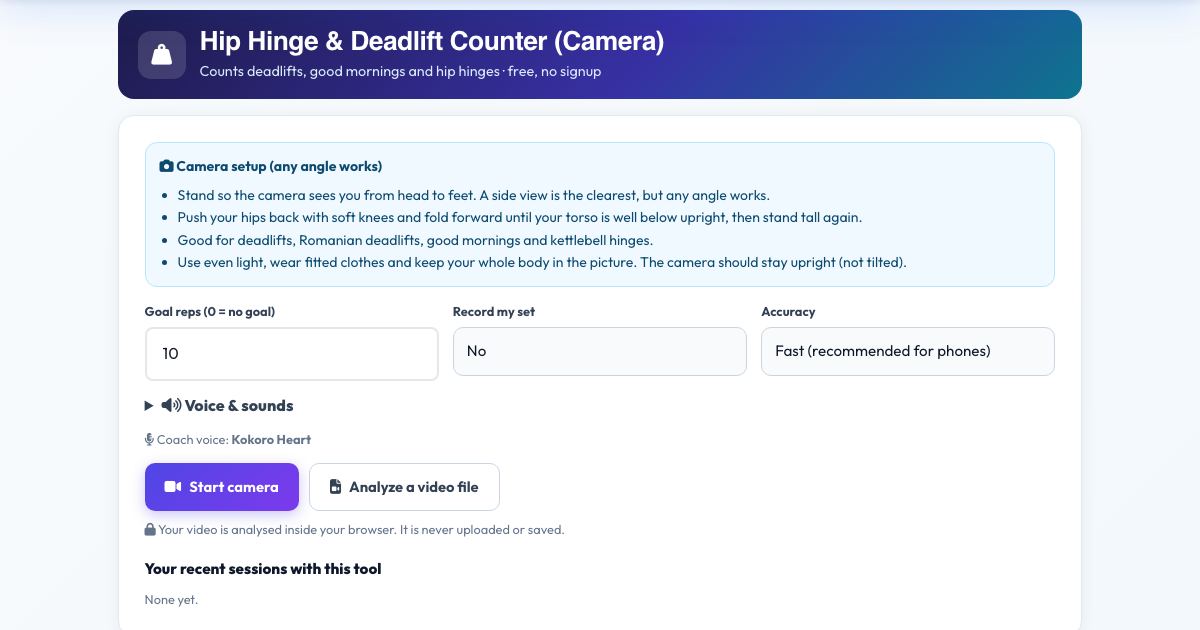The image size is (1200, 630).
Task: Click 'Your recent sessions with this tool' heading
Action: [263, 568]
